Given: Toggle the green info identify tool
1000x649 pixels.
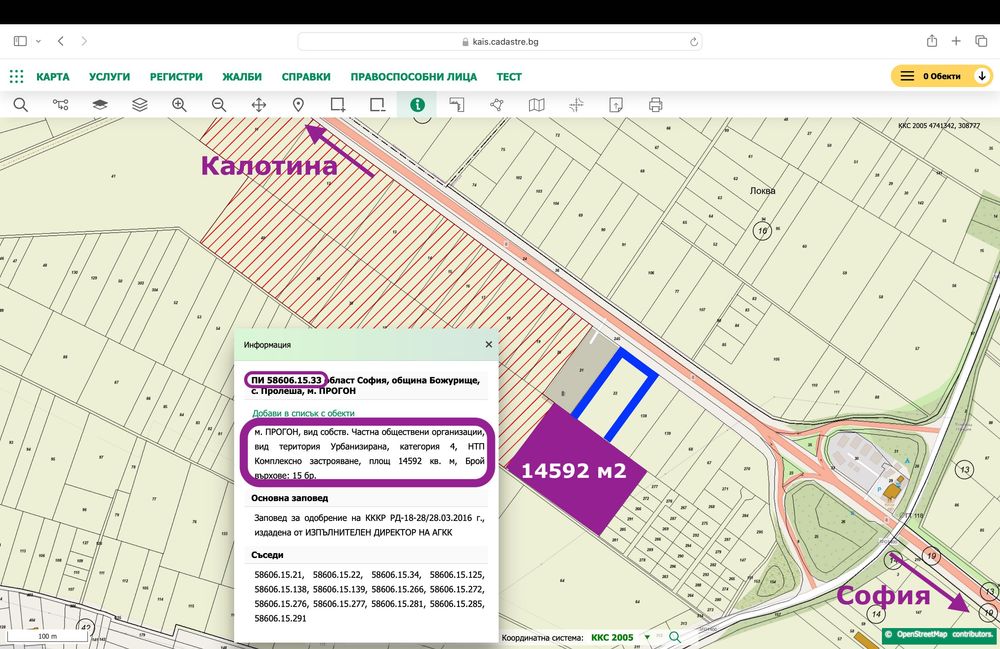Looking at the screenshot, I should click(417, 104).
